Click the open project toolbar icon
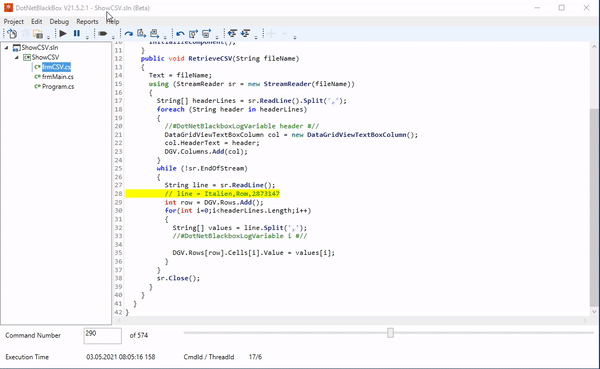The height and width of the screenshot is (369, 600). pyautogui.click(x=12, y=34)
